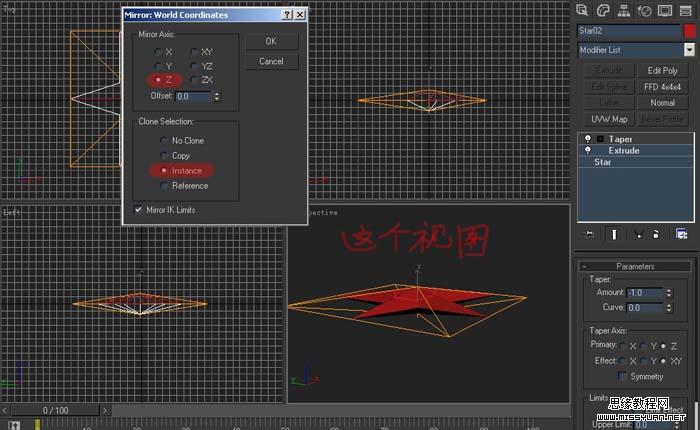Select Z mirror axis radio button
700x430 pixels.
tap(158, 80)
